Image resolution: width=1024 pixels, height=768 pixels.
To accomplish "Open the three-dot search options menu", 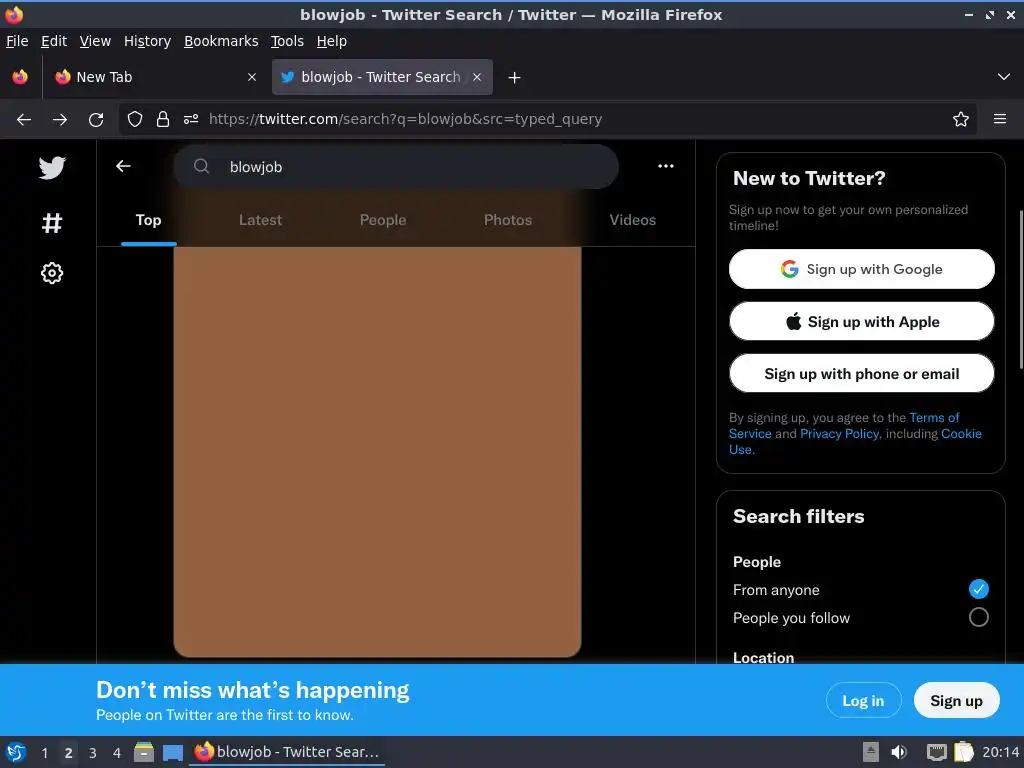I will [665, 166].
